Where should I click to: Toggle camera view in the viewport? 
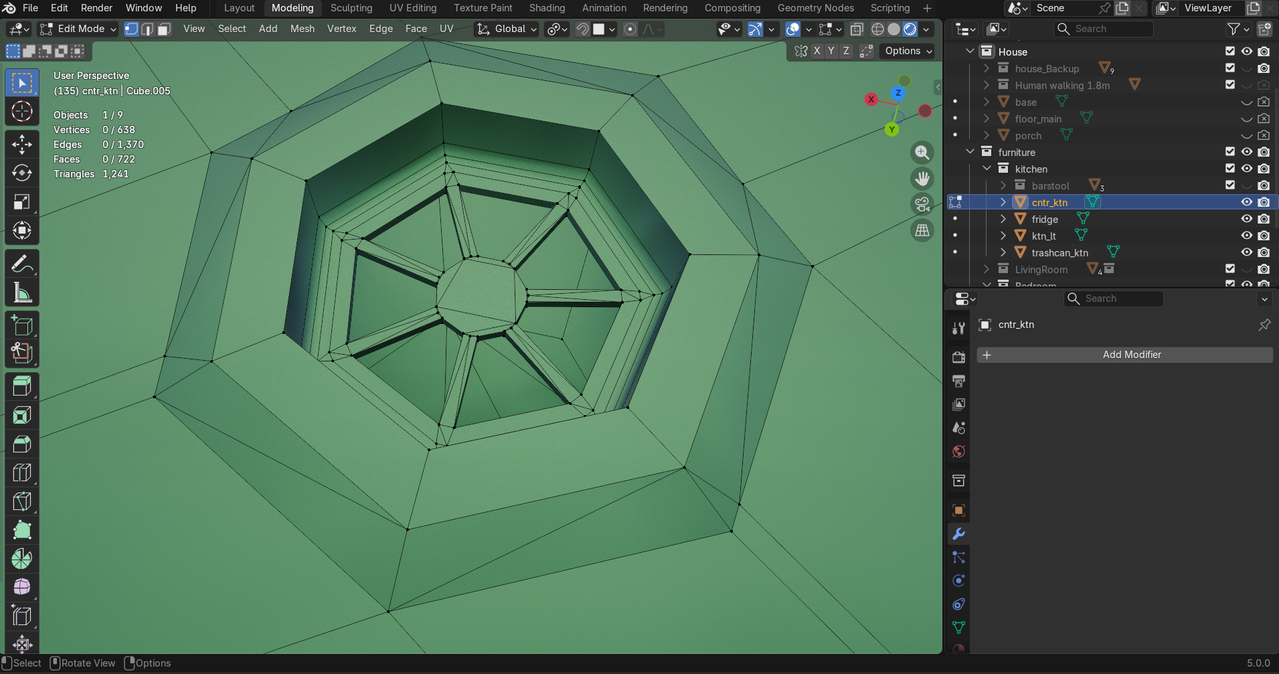click(922, 204)
